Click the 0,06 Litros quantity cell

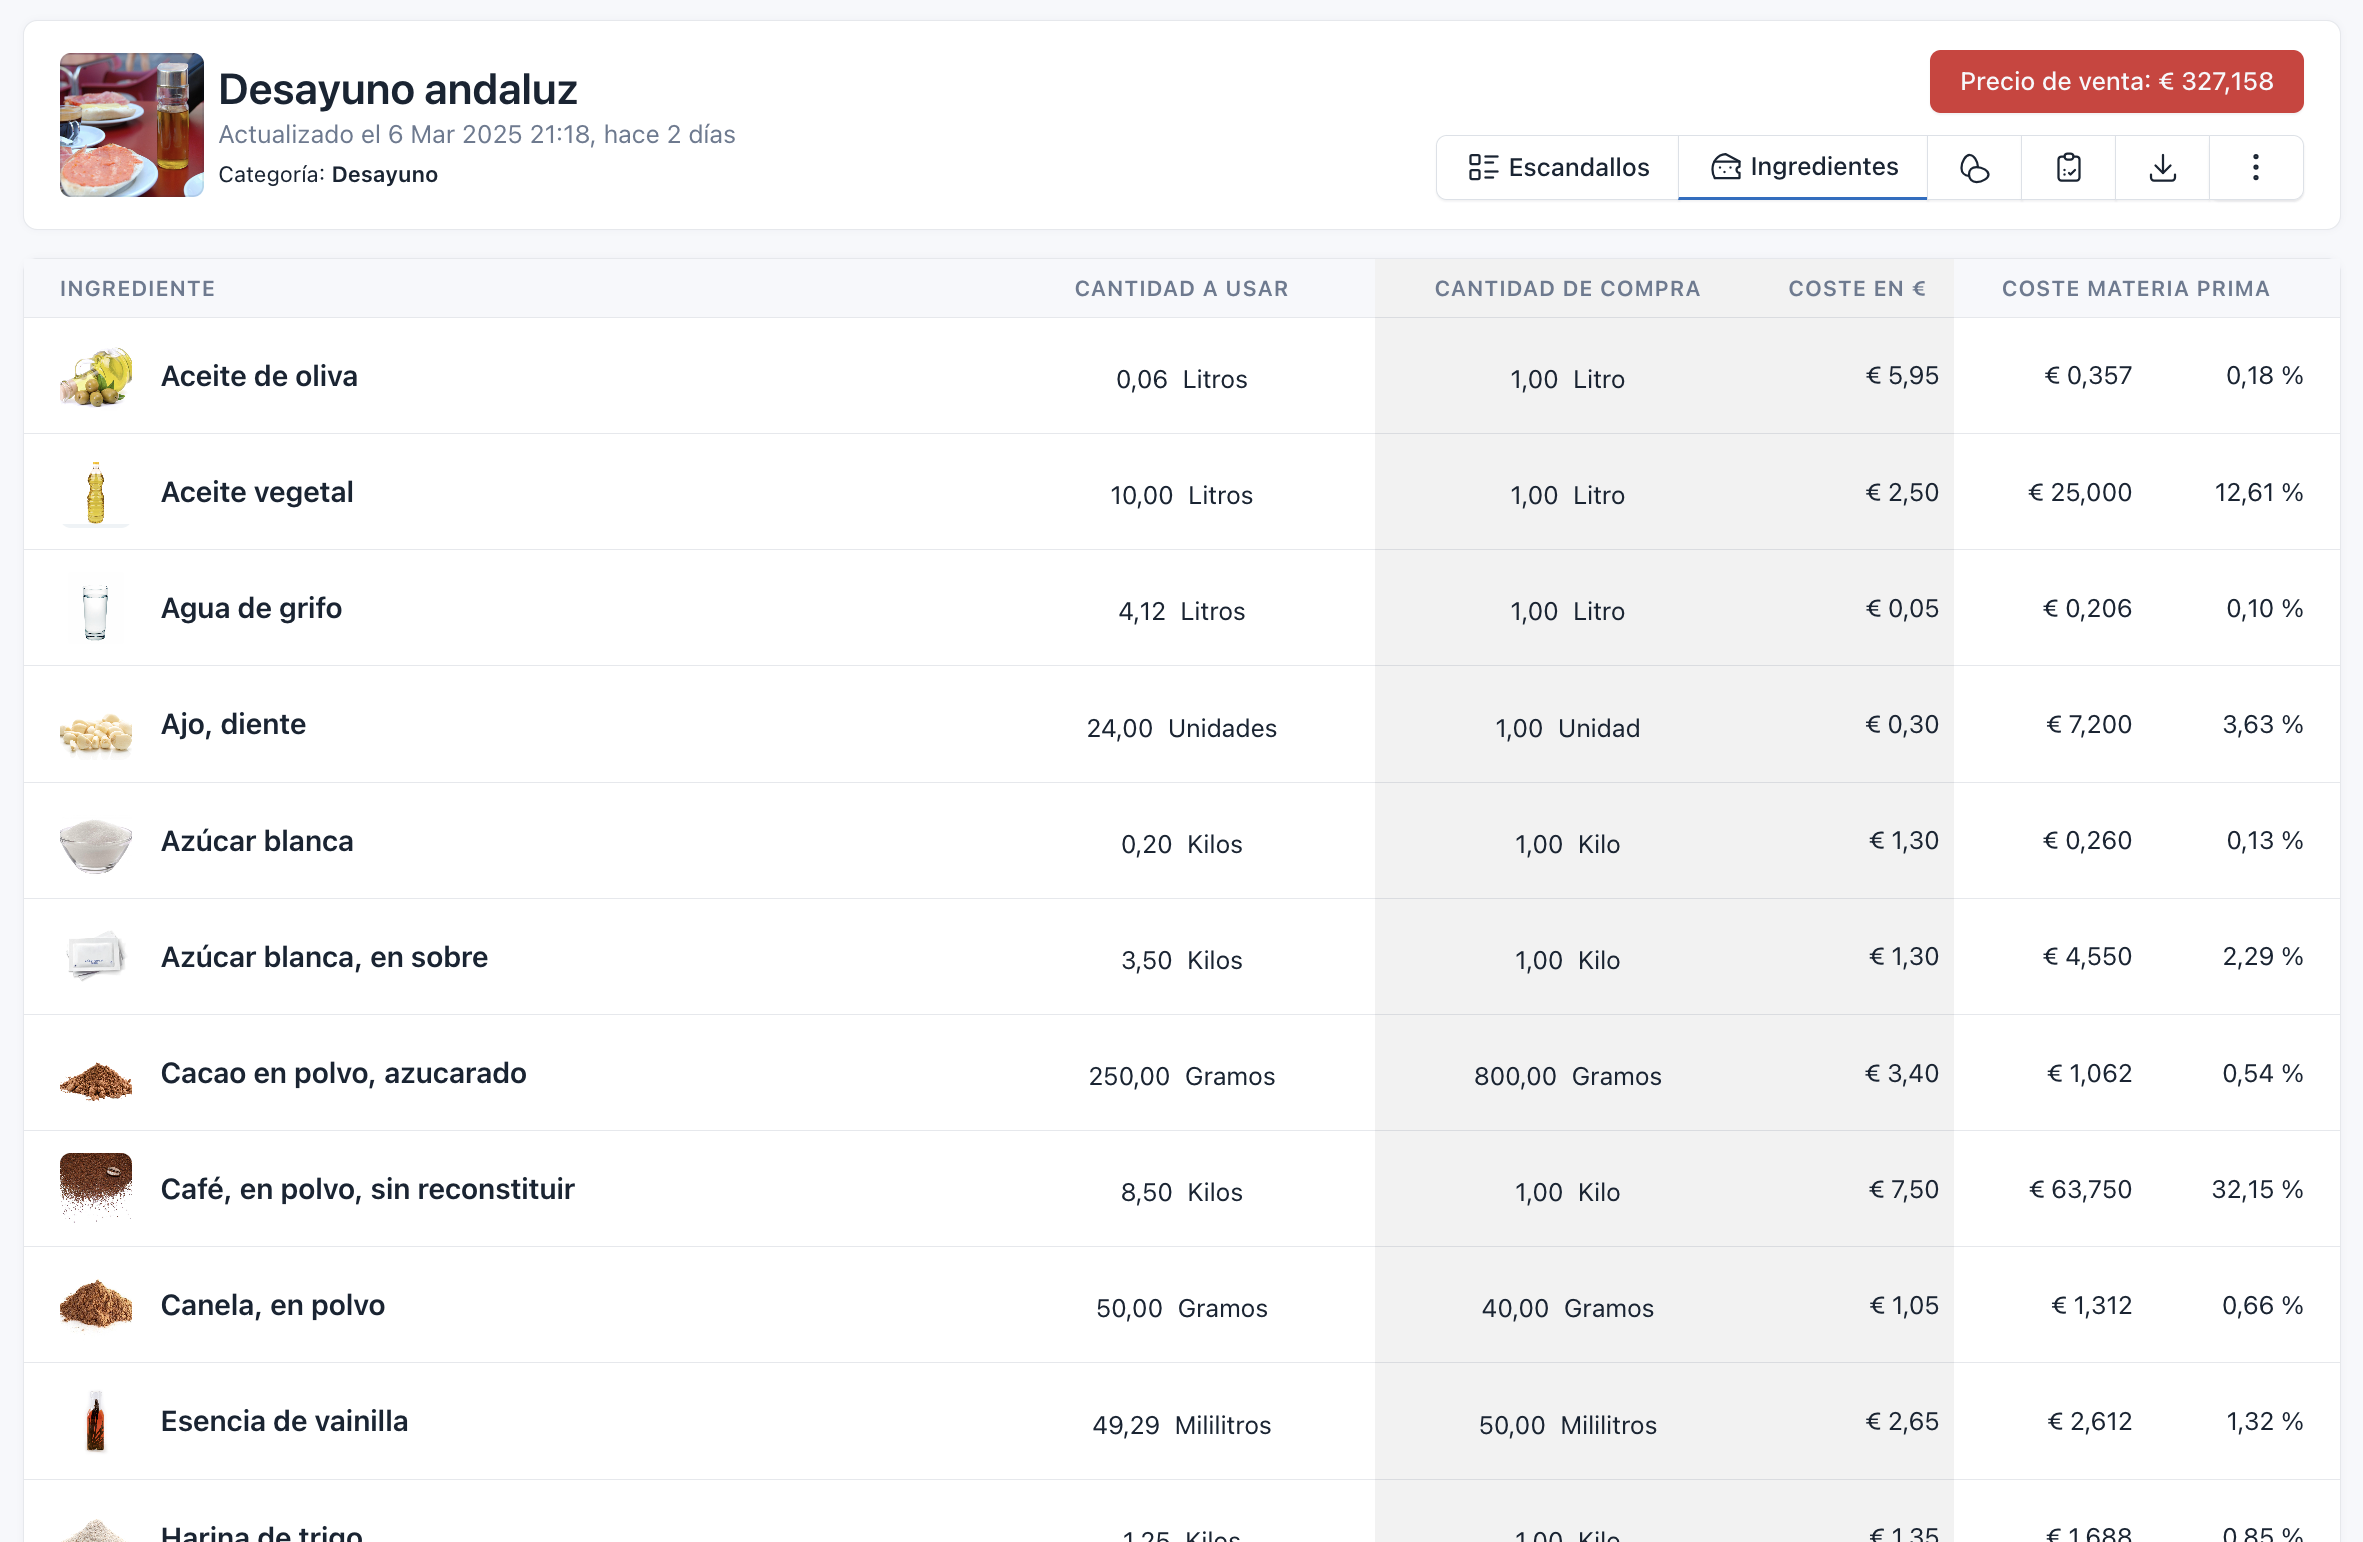tap(1181, 379)
